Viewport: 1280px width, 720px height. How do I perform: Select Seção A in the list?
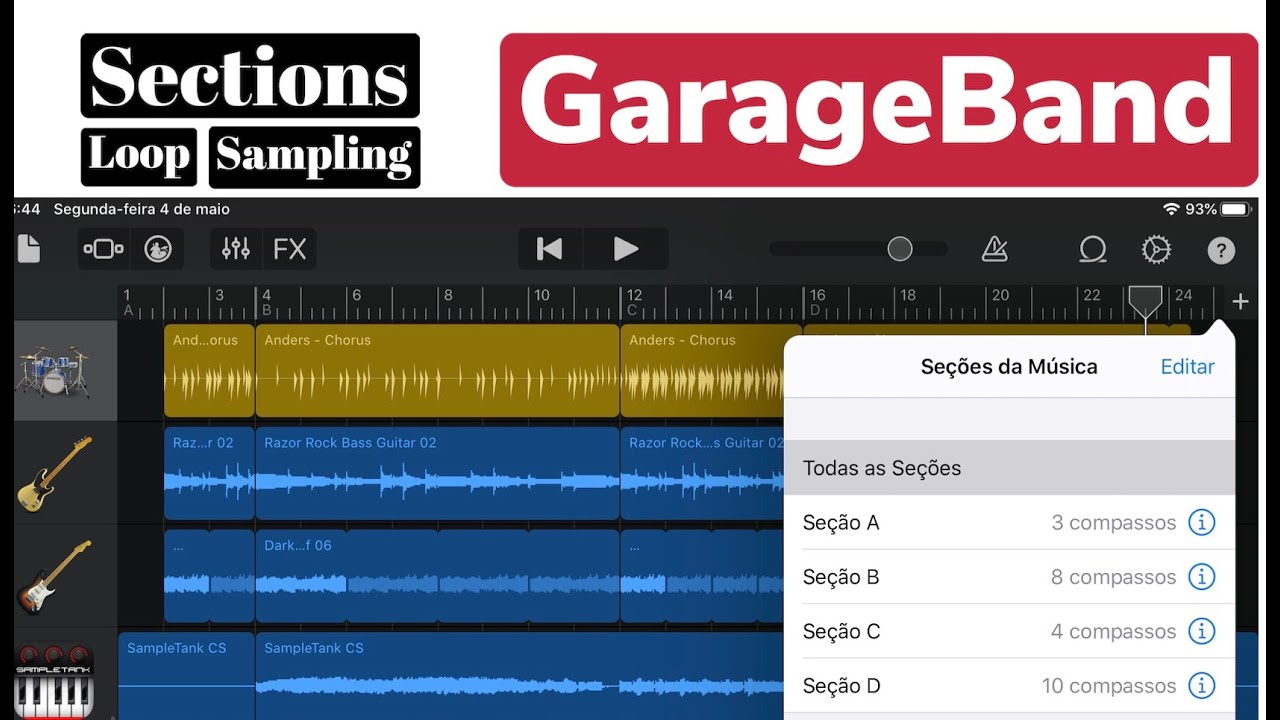pos(1010,522)
